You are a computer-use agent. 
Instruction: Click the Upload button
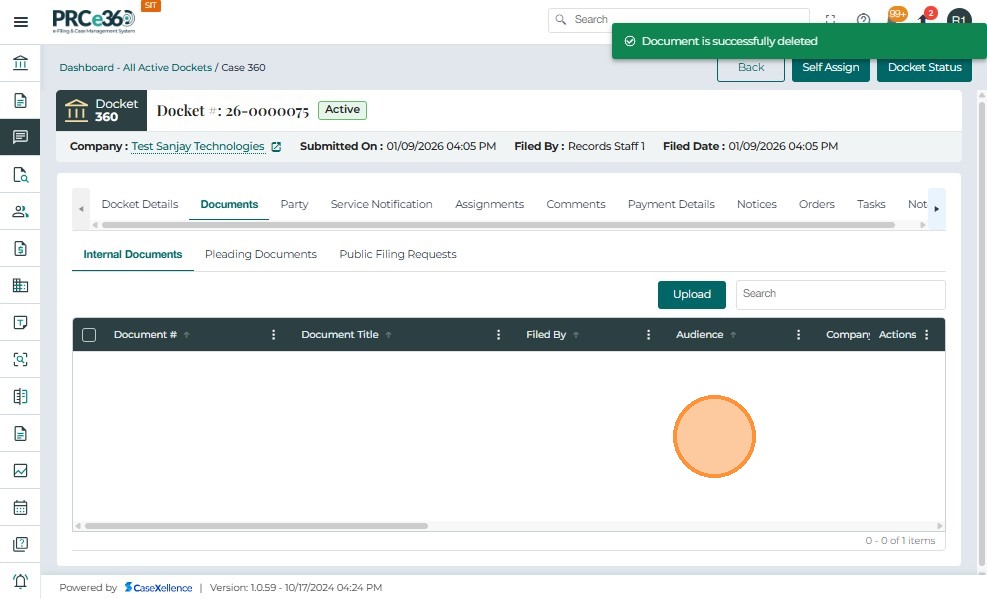coord(692,294)
